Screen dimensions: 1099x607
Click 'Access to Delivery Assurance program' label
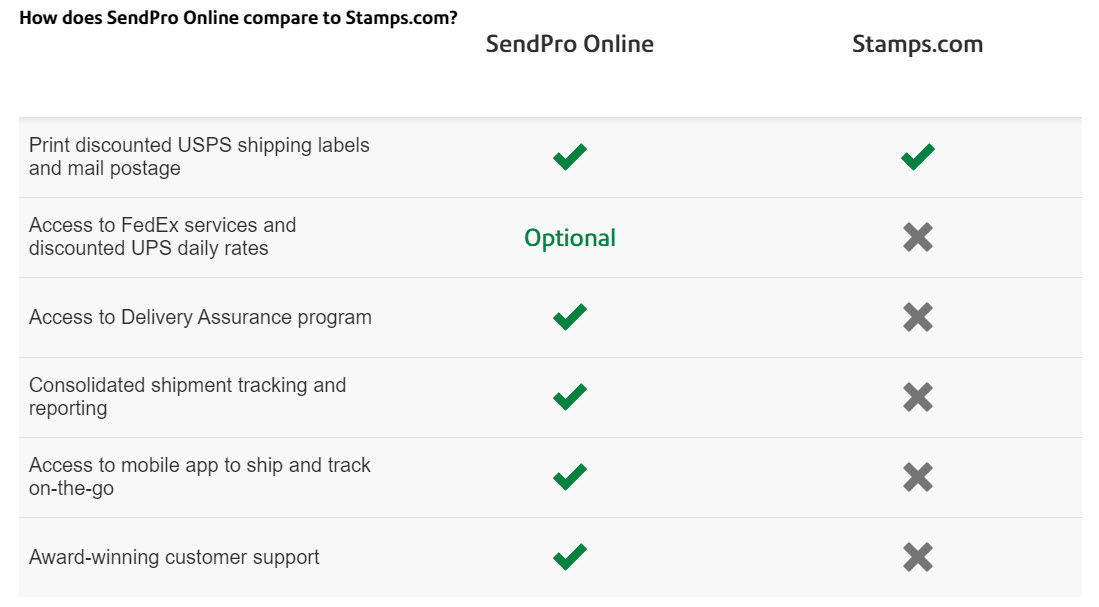pyautogui.click(x=200, y=318)
